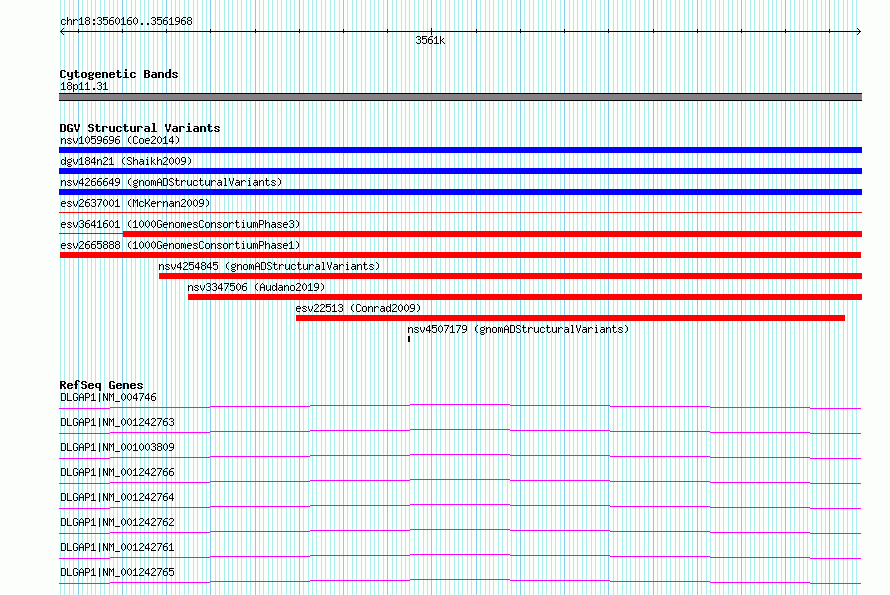Click the magenta line of DLGAP1|NM_001242766
Screen dimensions: 890x595
point(460,481)
